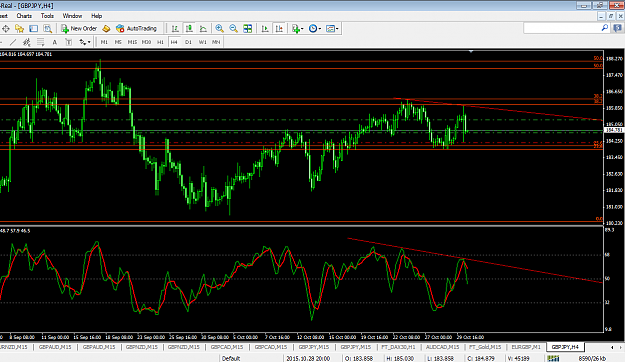Zoom in on the chart
Image resolution: width=625 pixels, height=362 pixels.
tap(219, 28)
